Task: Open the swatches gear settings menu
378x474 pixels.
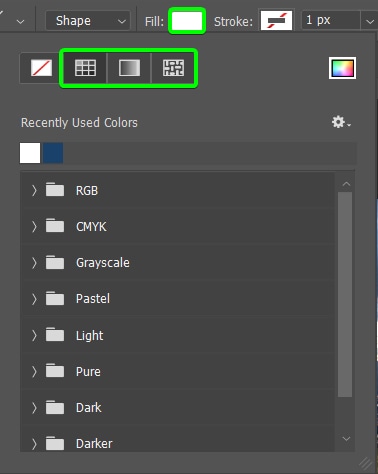Action: coord(341,122)
